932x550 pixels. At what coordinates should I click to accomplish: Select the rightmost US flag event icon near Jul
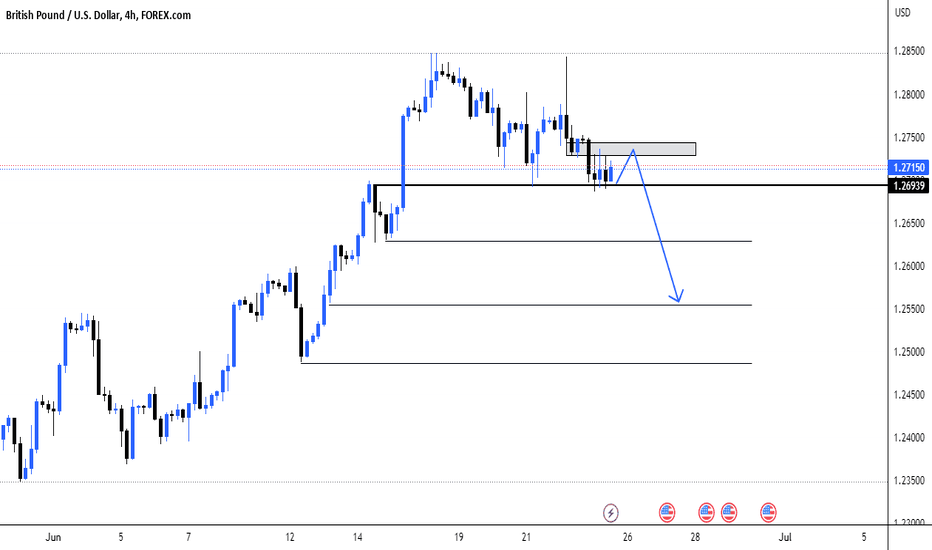(x=768, y=512)
